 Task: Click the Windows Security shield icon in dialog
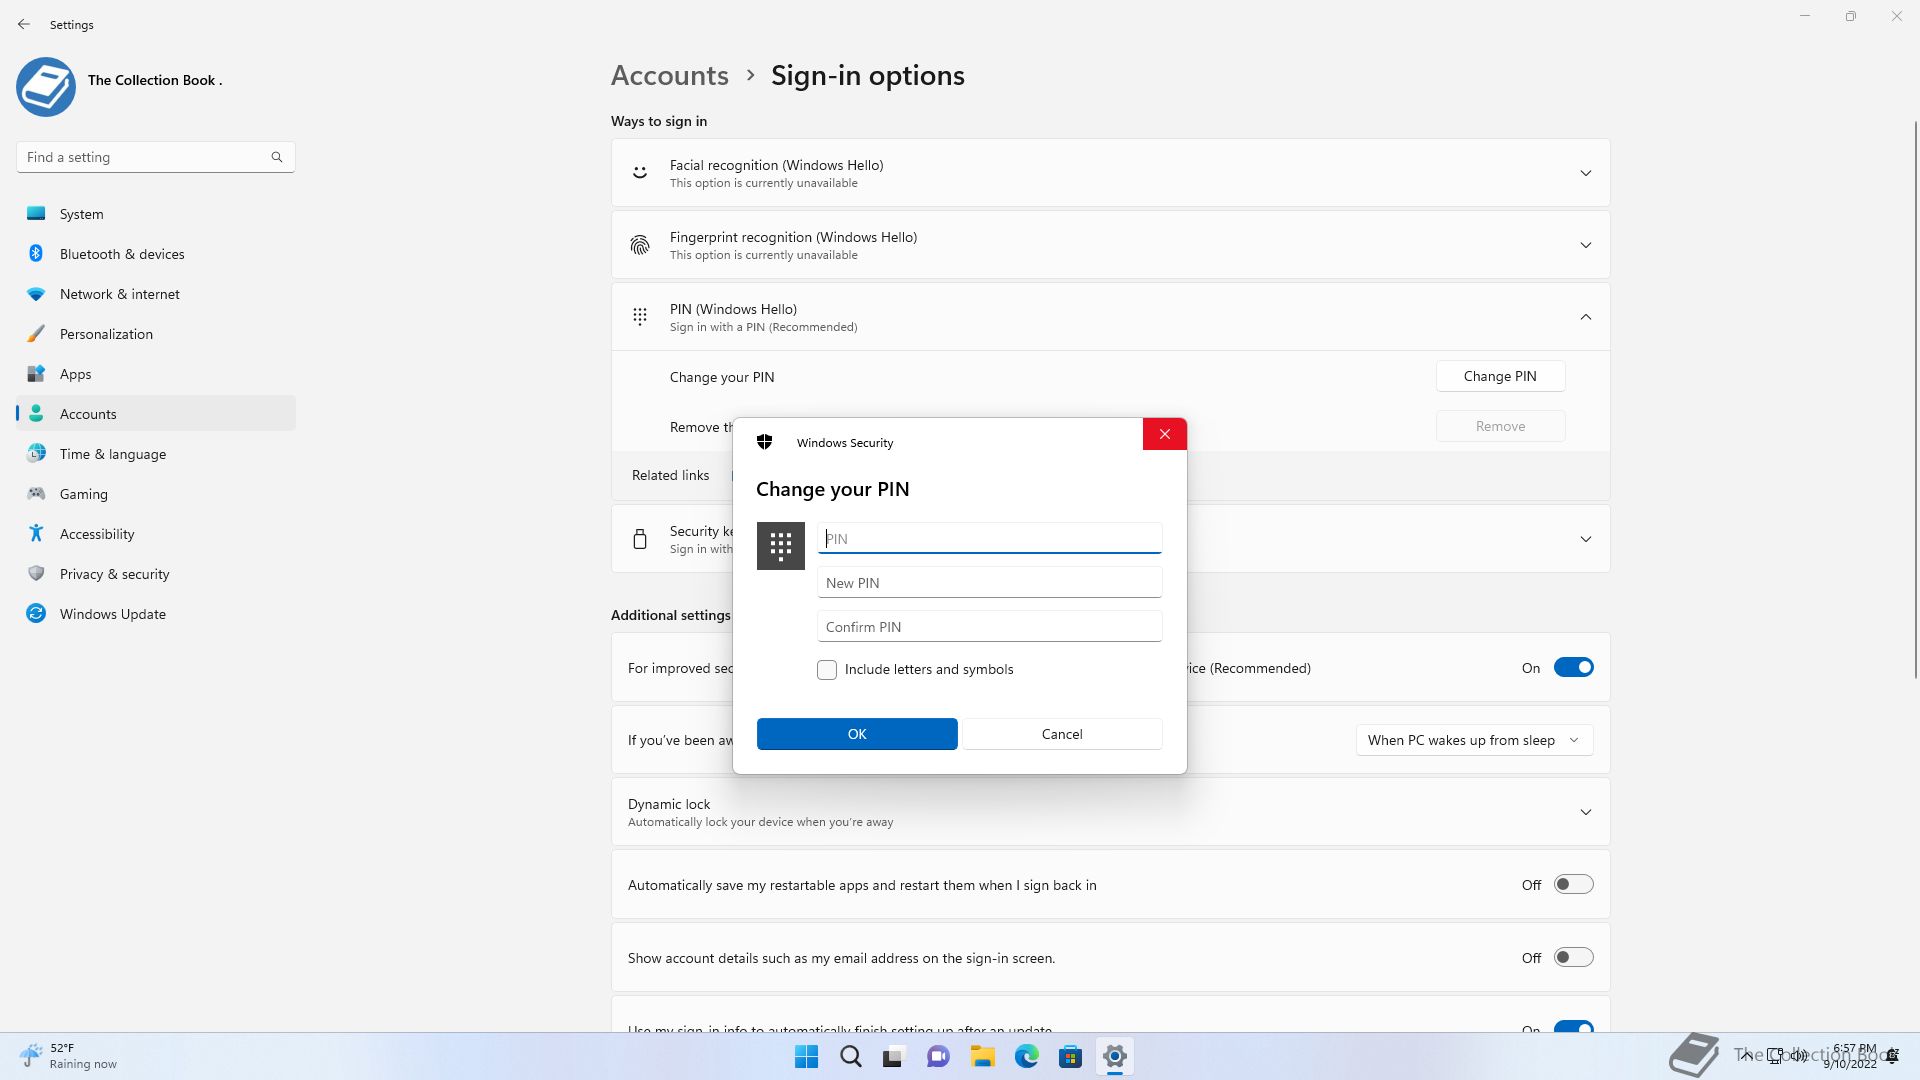[765, 442]
